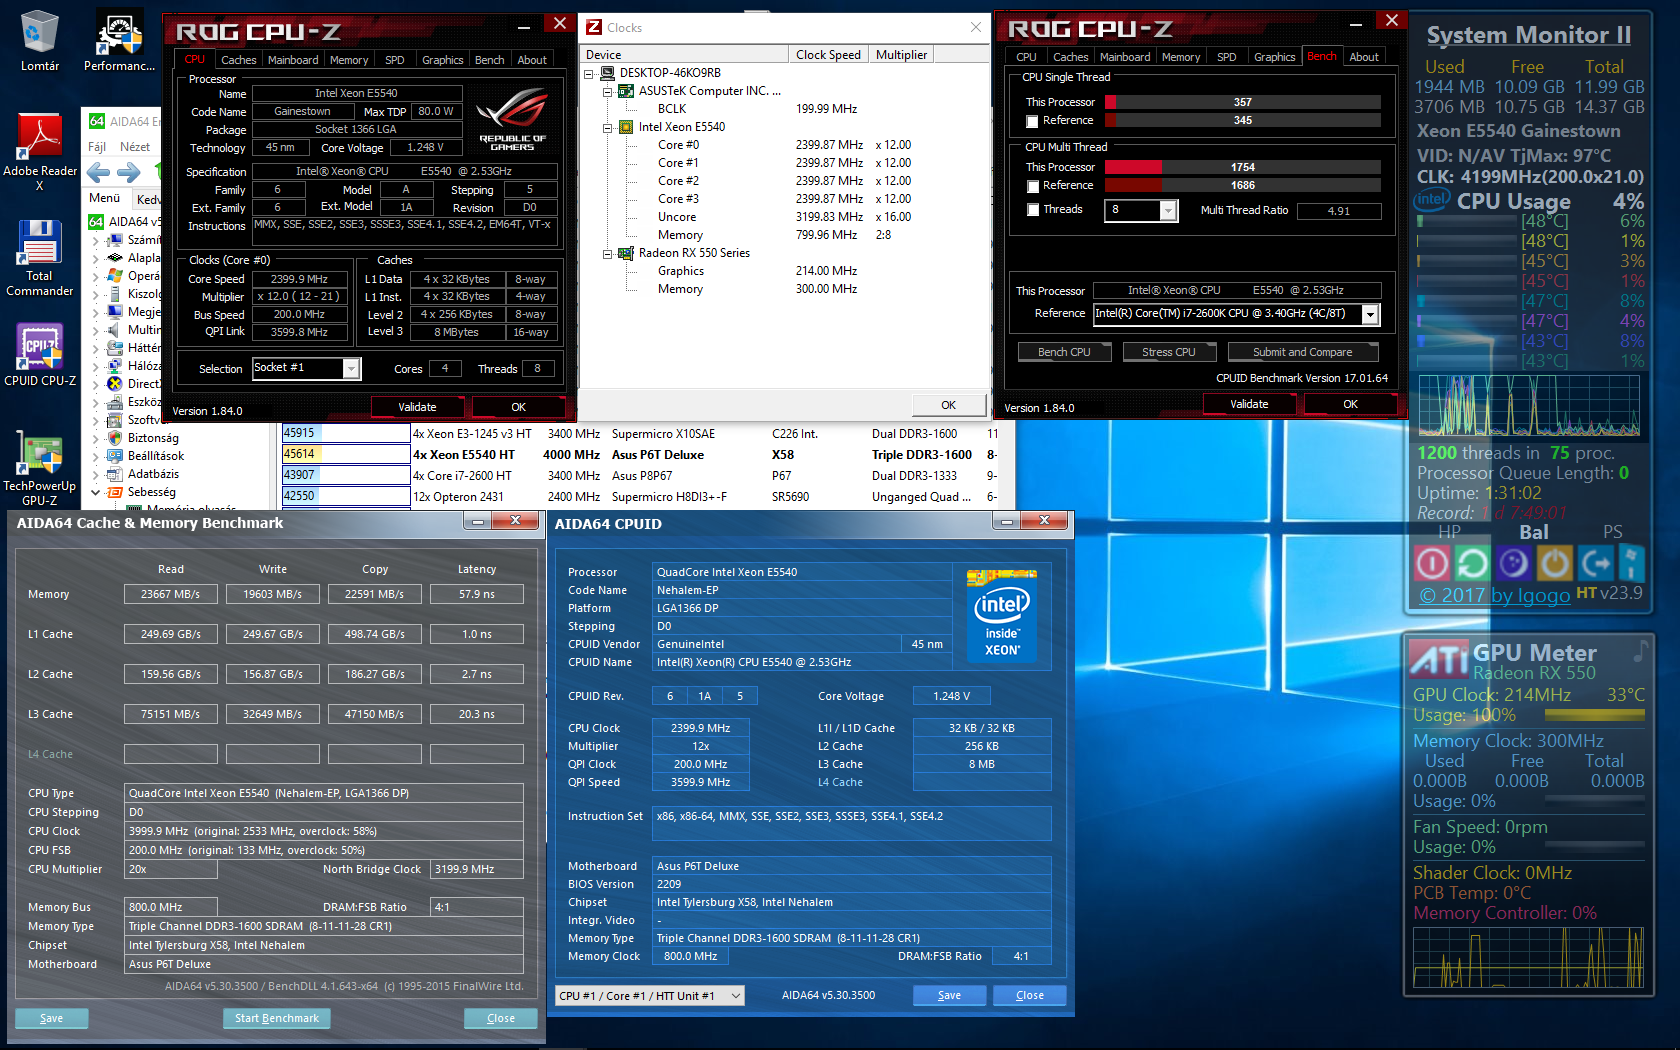
Task: Click the Shutdown icon in System Monitor II
Action: tap(1432, 564)
